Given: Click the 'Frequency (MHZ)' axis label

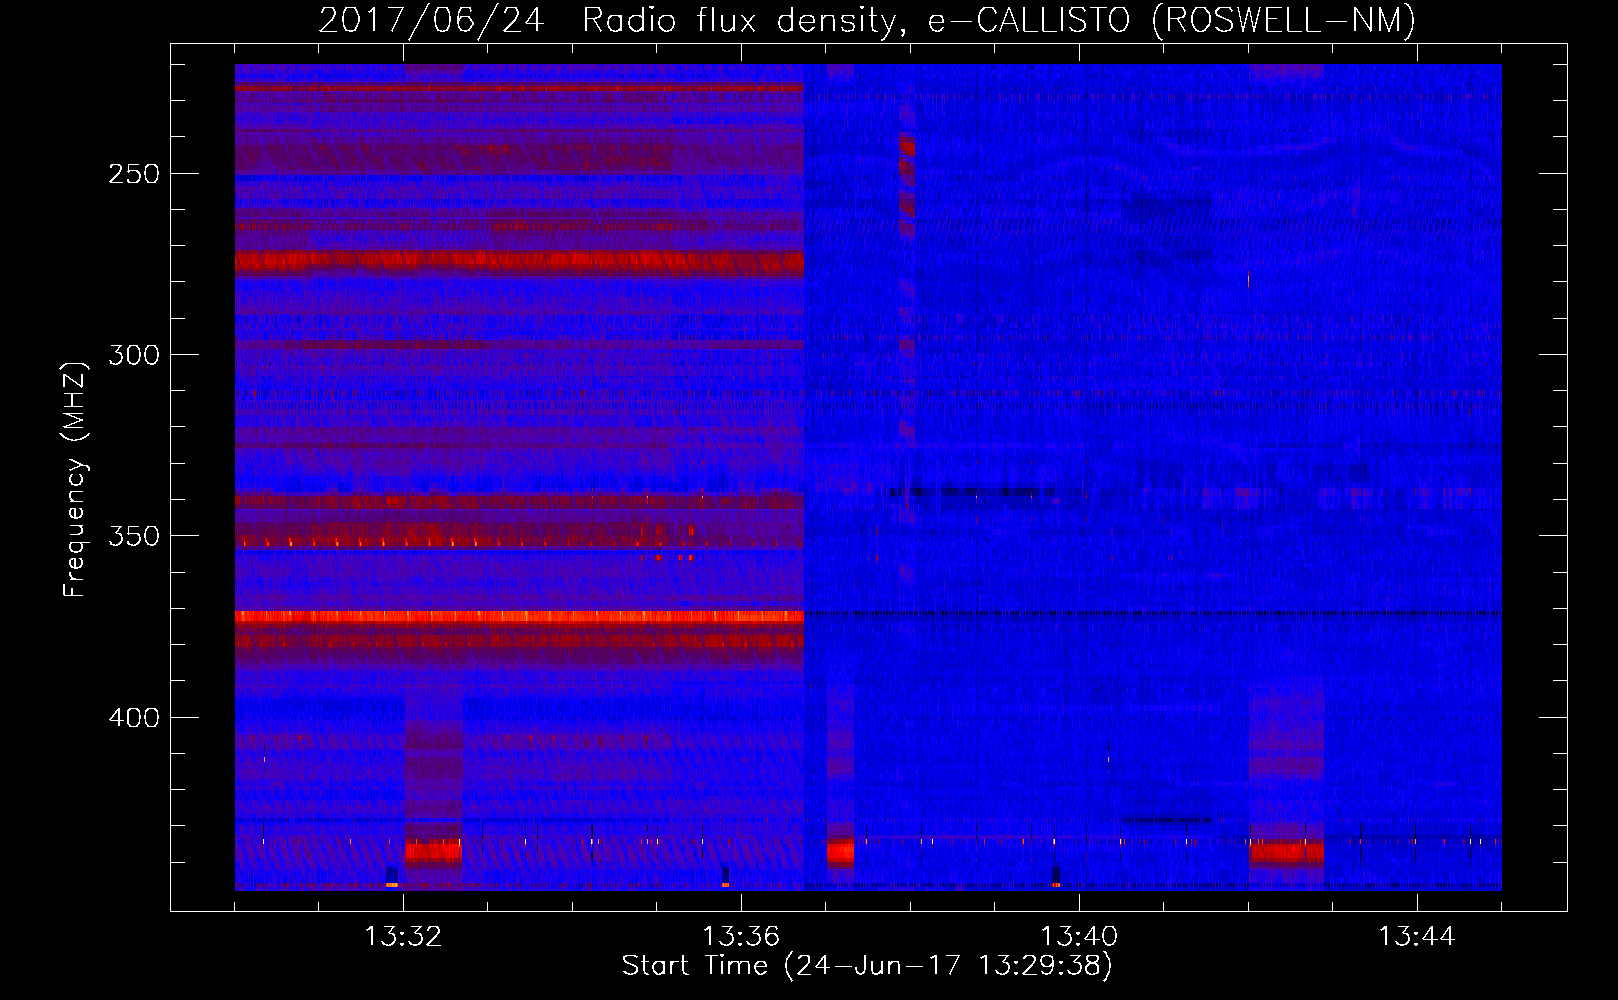Looking at the screenshot, I should click(x=75, y=479).
